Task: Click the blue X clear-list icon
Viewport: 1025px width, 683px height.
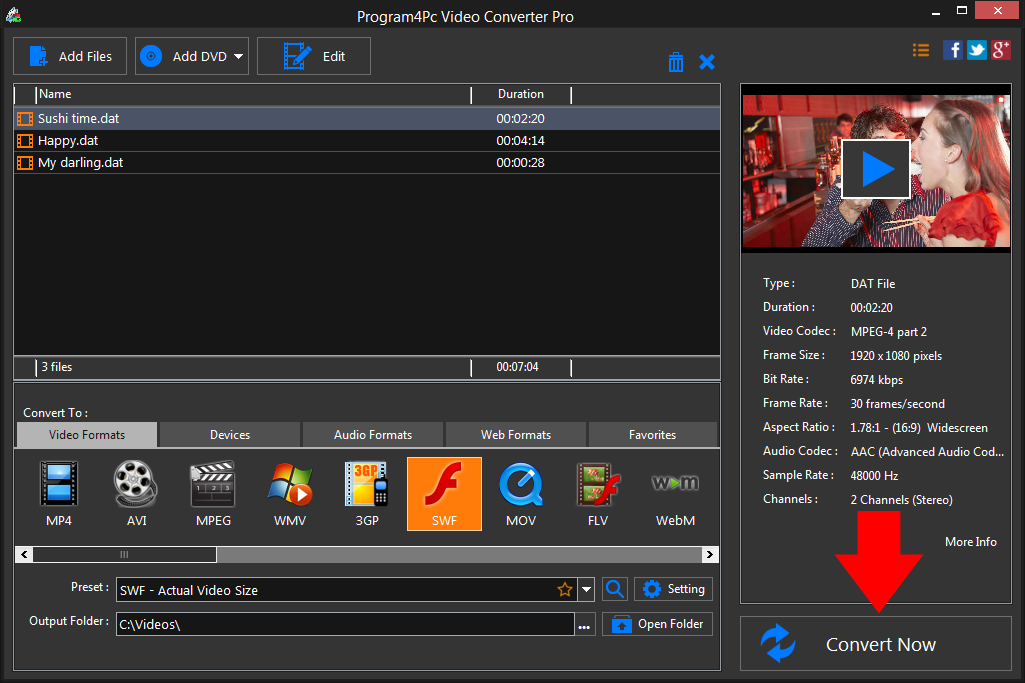Action: [x=707, y=62]
